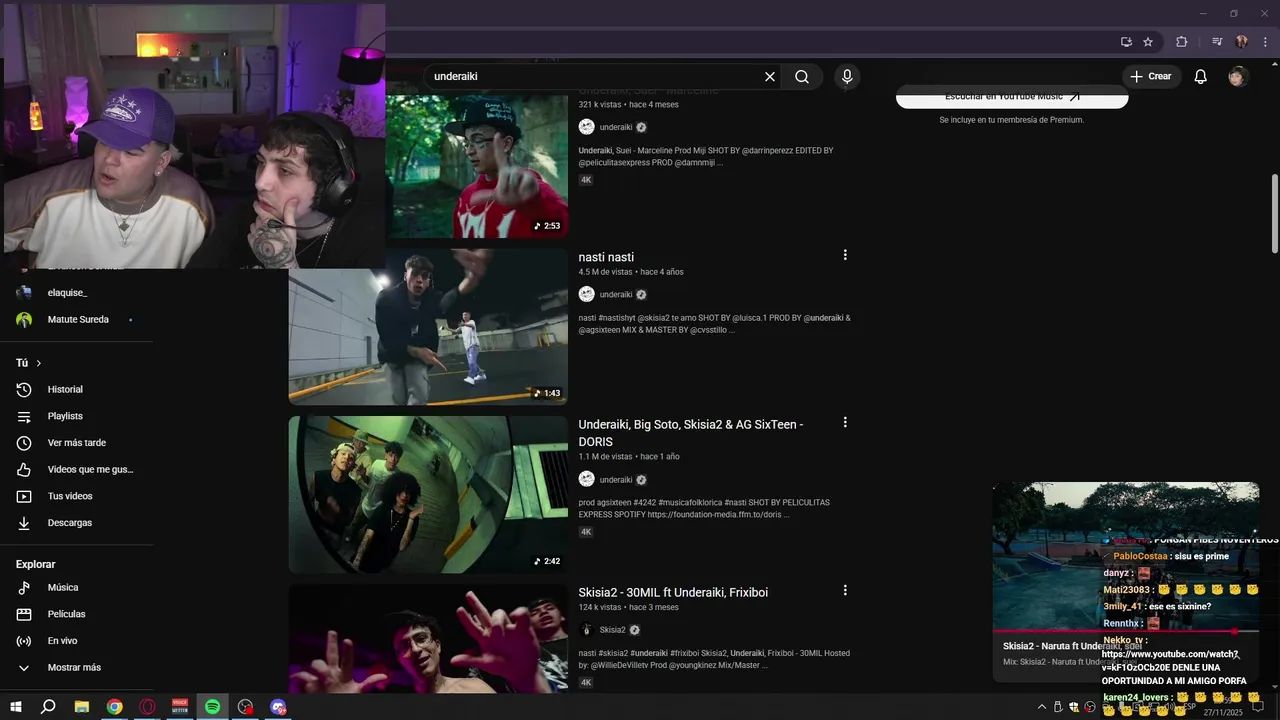
Task: Bookmark this page with the star icon
Action: [1148, 42]
